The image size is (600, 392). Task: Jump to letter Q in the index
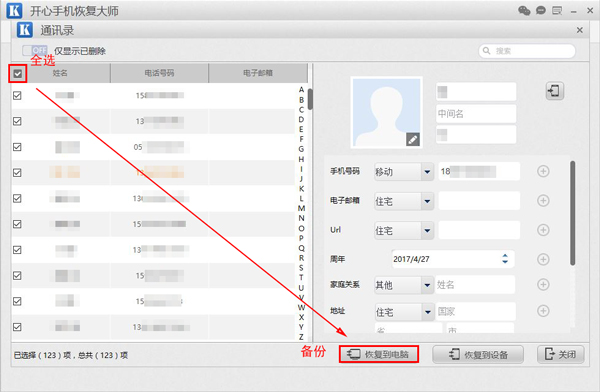coord(302,248)
